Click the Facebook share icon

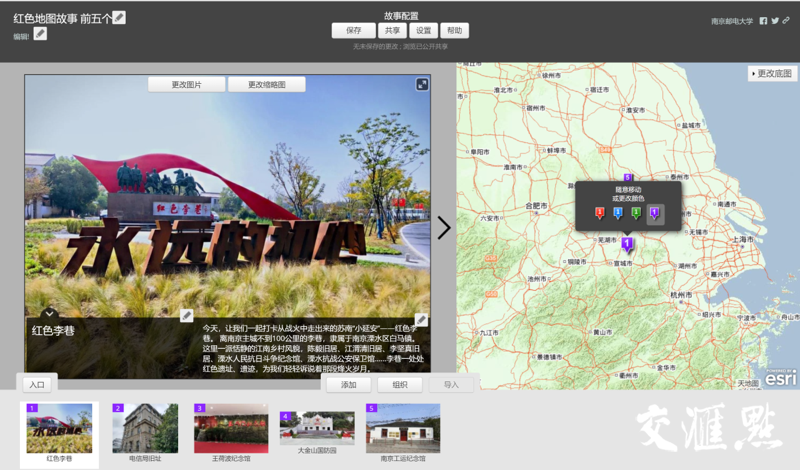click(x=764, y=20)
